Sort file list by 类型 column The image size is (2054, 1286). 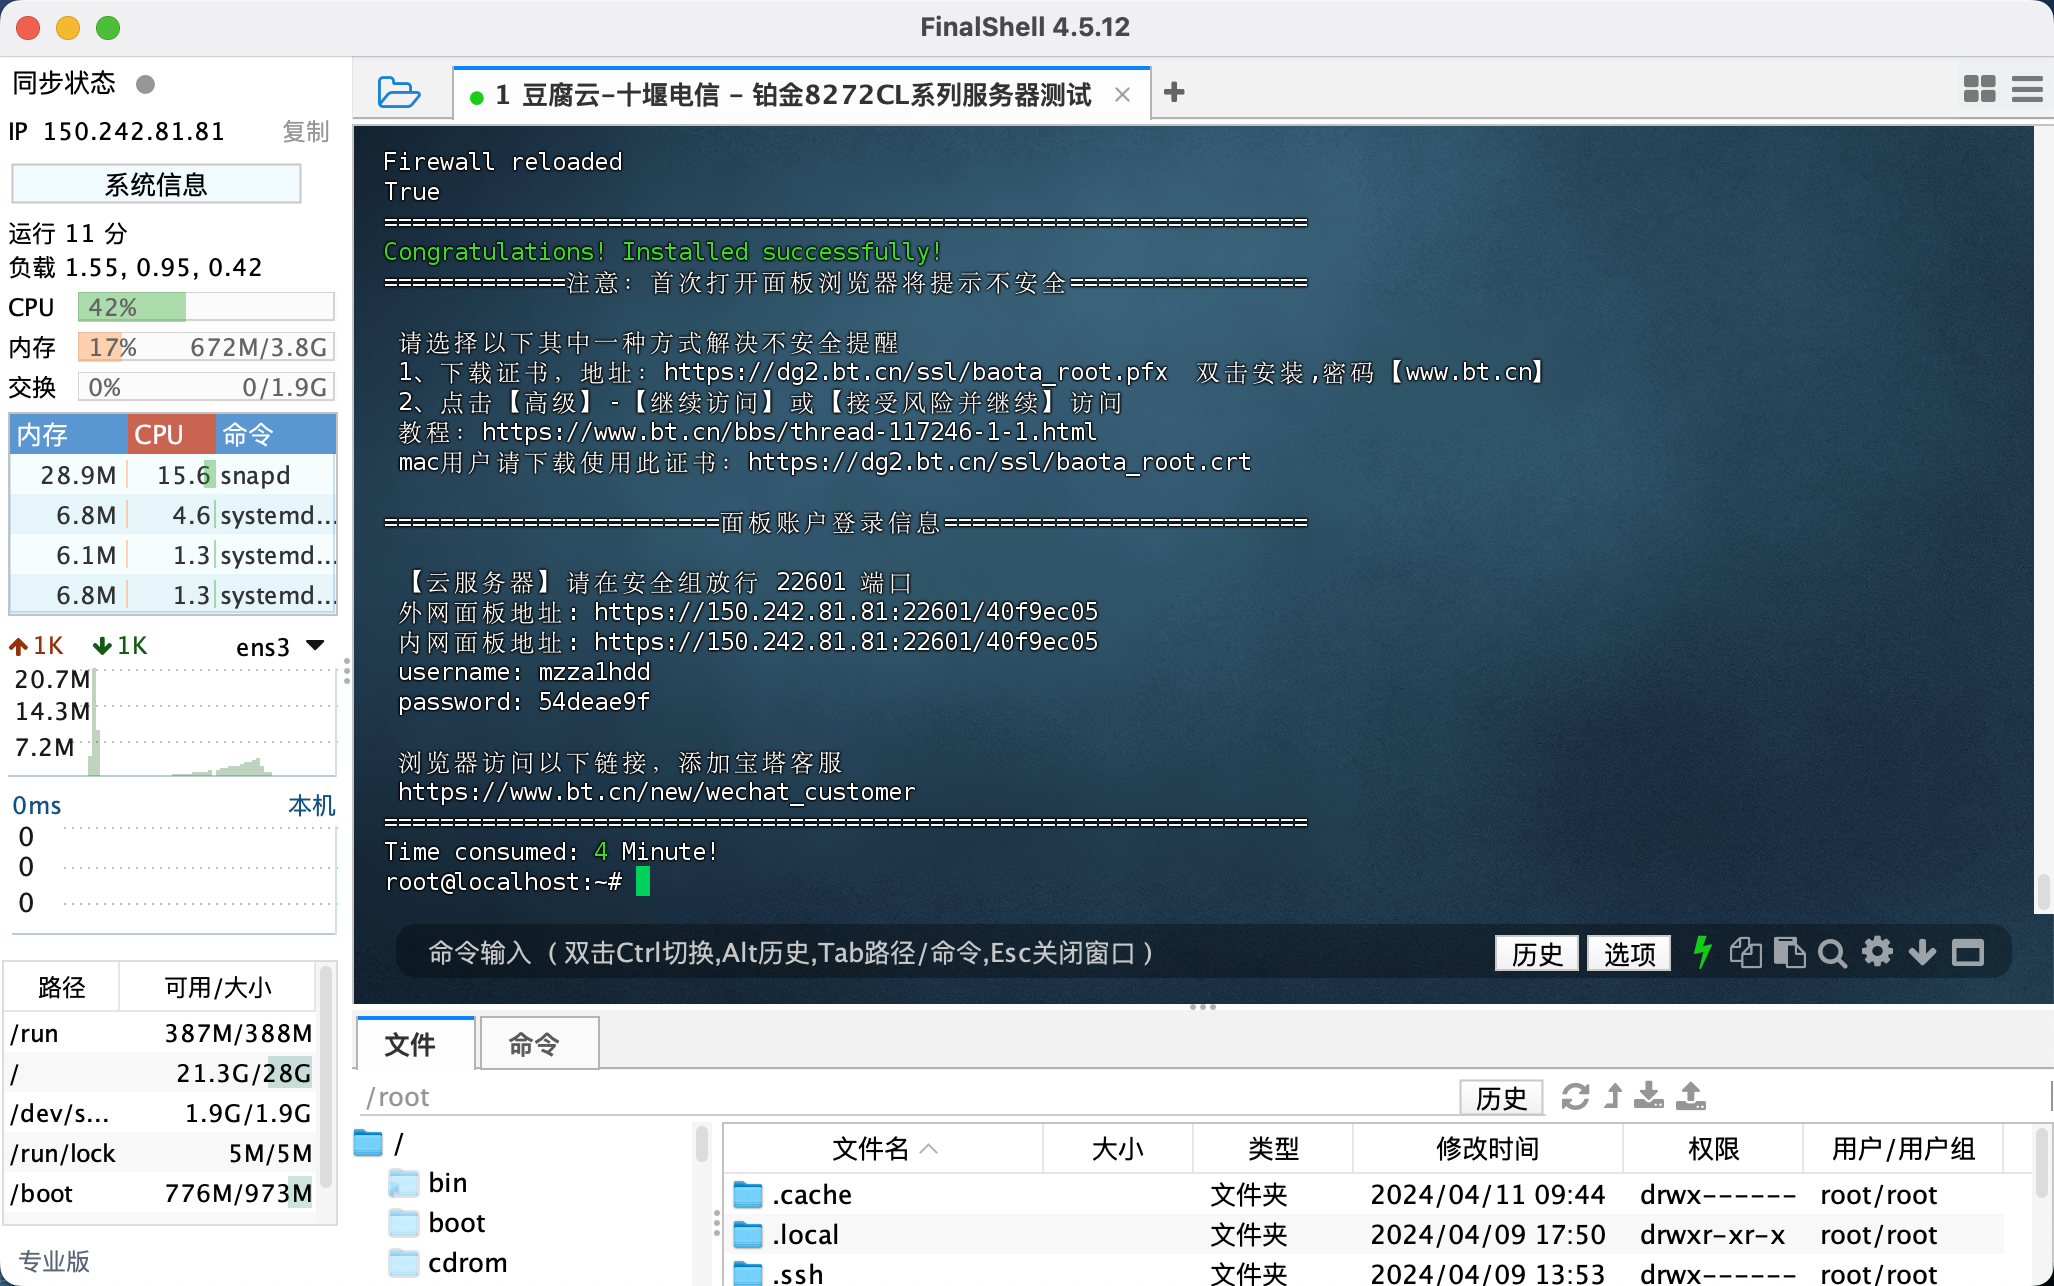[x=1273, y=1149]
